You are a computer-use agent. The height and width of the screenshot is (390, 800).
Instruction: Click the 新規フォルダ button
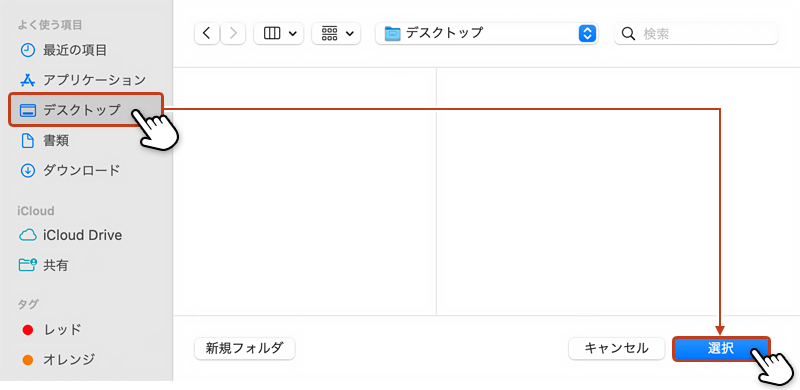coord(244,349)
